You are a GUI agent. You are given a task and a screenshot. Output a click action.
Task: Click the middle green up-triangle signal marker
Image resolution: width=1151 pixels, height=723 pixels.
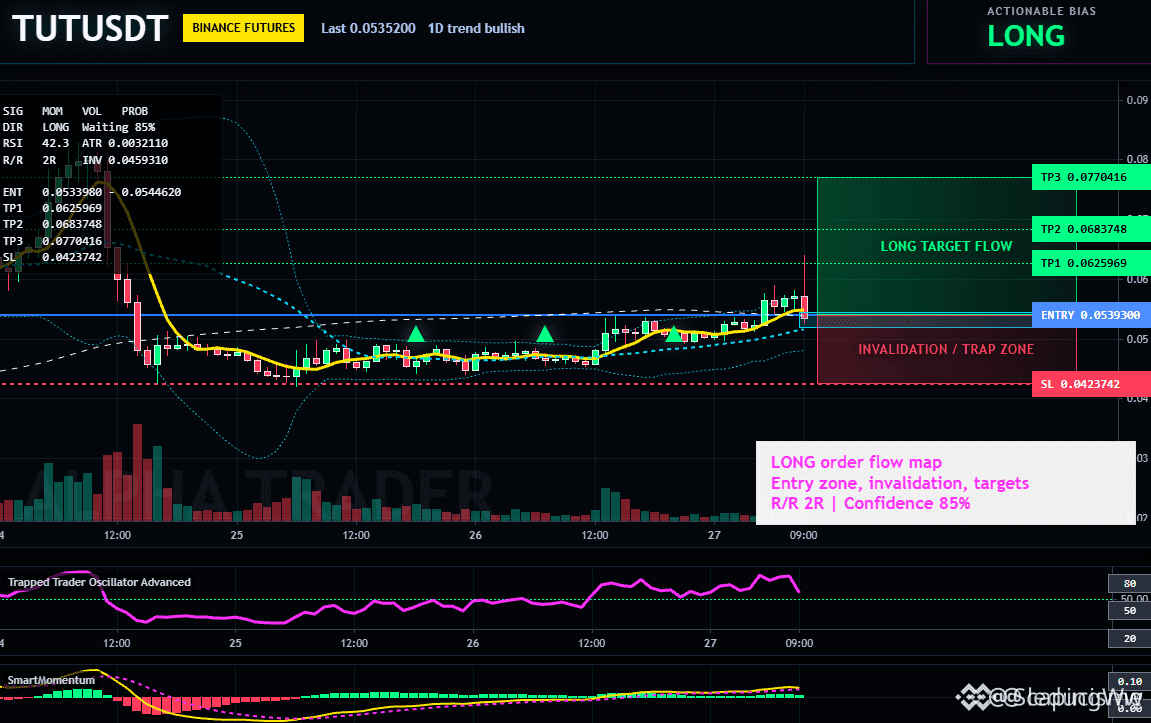tap(545, 334)
